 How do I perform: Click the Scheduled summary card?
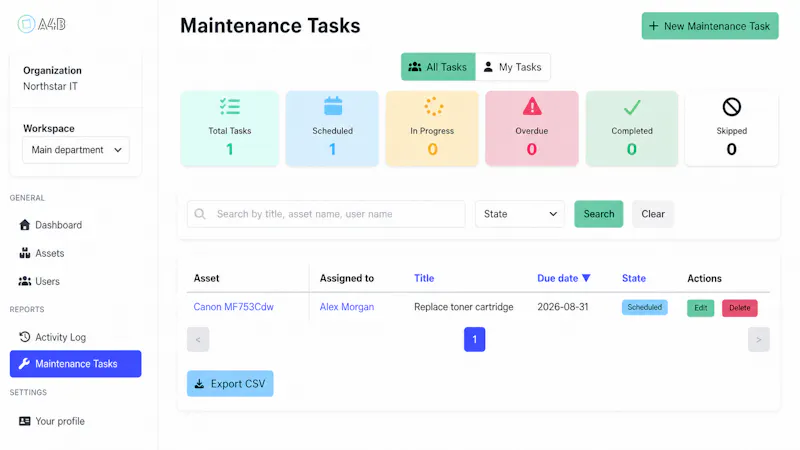tap(332, 129)
